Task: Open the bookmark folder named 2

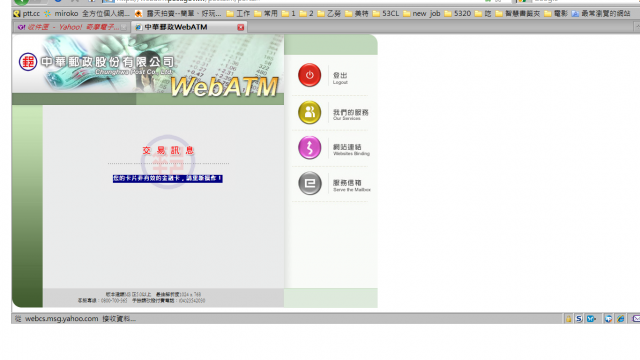Action: pos(307,13)
